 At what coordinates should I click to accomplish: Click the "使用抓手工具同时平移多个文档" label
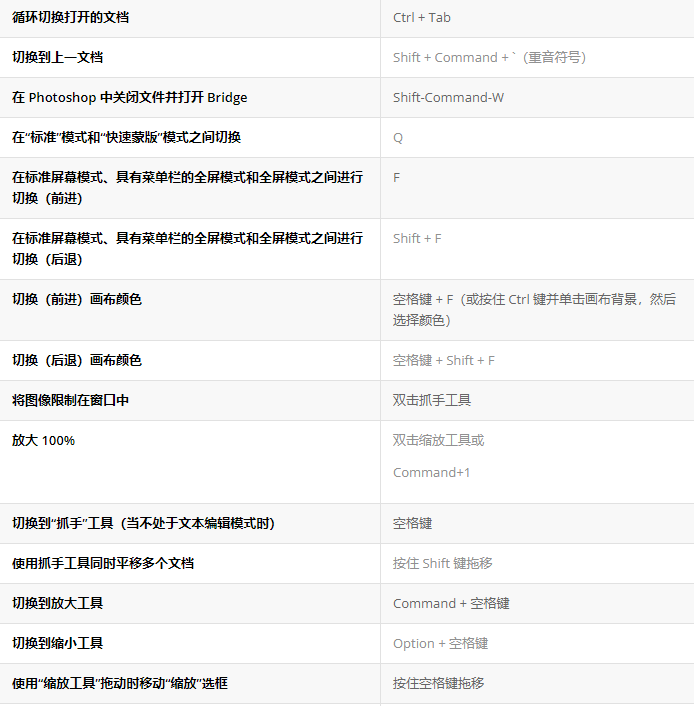click(103, 563)
